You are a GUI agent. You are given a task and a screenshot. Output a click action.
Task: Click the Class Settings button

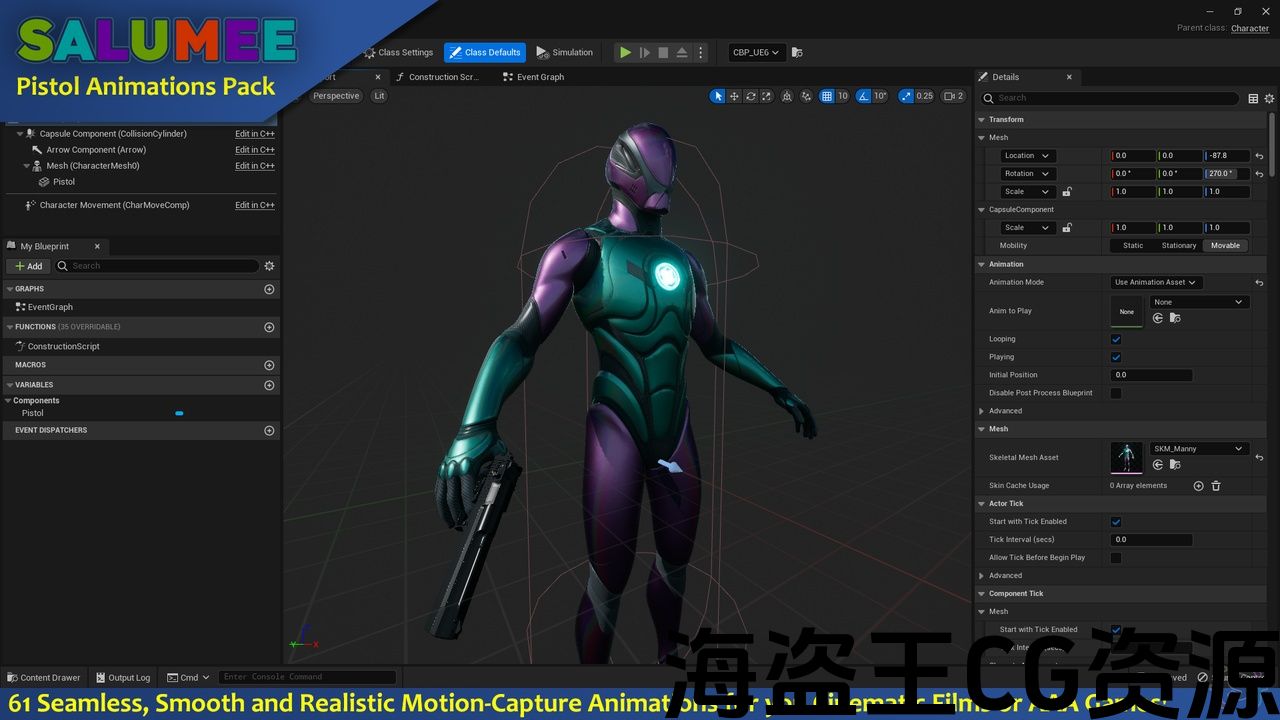(398, 52)
